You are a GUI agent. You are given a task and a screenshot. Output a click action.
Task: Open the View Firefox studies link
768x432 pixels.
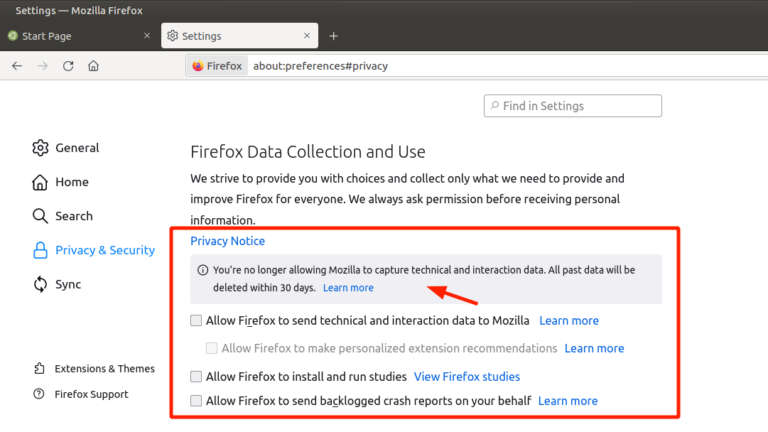click(467, 377)
